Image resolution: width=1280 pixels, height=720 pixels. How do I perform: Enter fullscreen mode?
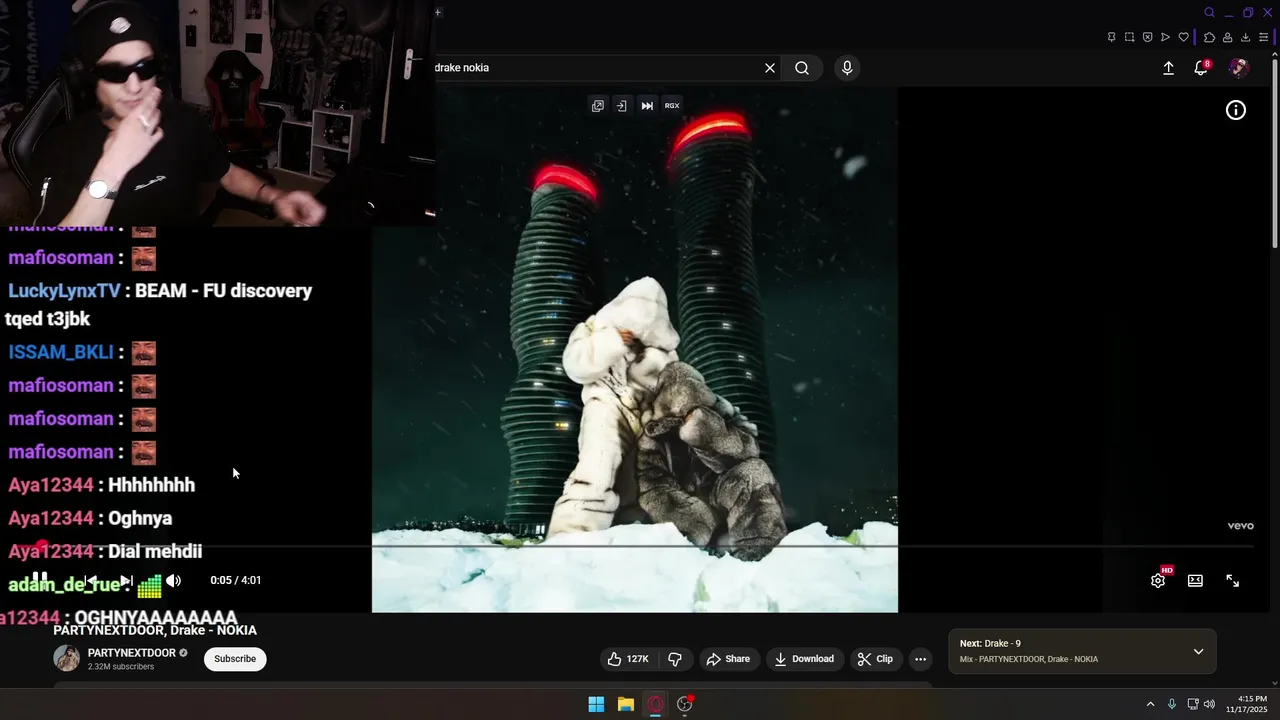1233,580
